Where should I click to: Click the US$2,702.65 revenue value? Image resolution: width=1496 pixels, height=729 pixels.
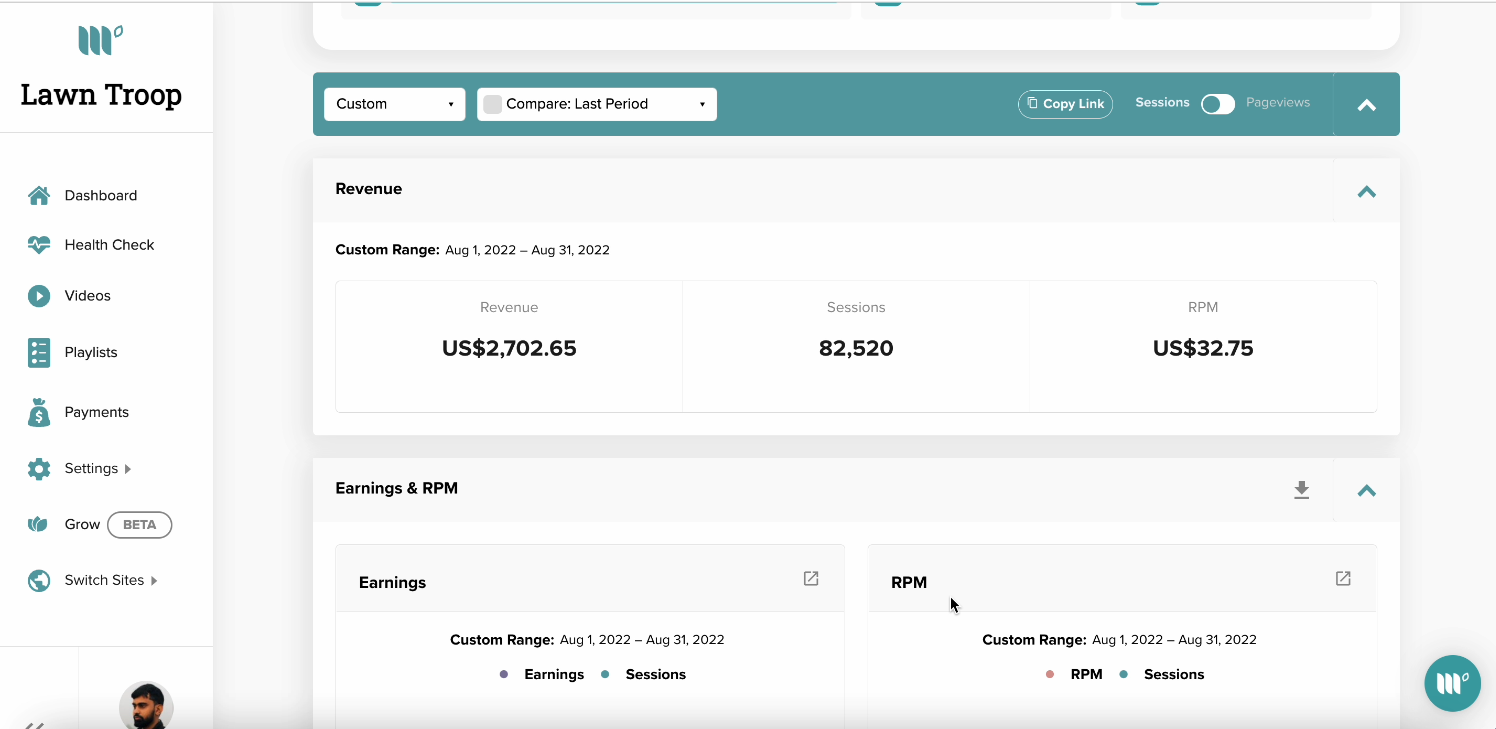(x=509, y=348)
